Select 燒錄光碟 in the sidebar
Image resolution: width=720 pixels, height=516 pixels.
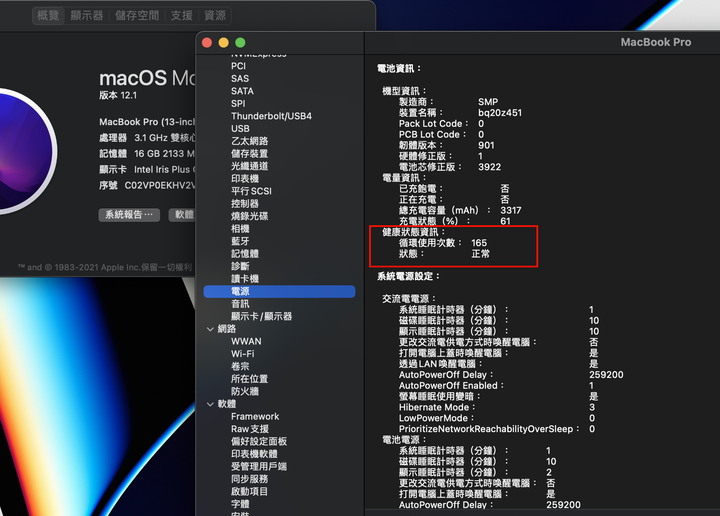pos(249,216)
